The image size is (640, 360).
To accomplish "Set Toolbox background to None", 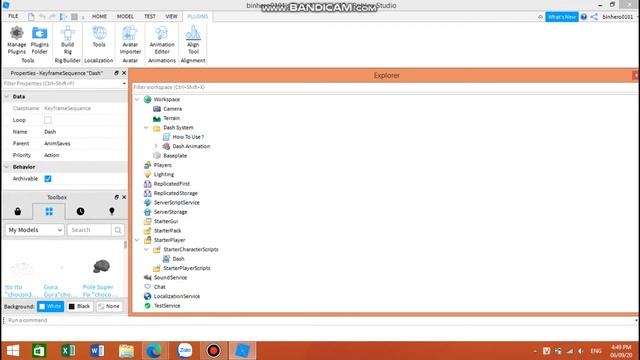I will 109,307.
